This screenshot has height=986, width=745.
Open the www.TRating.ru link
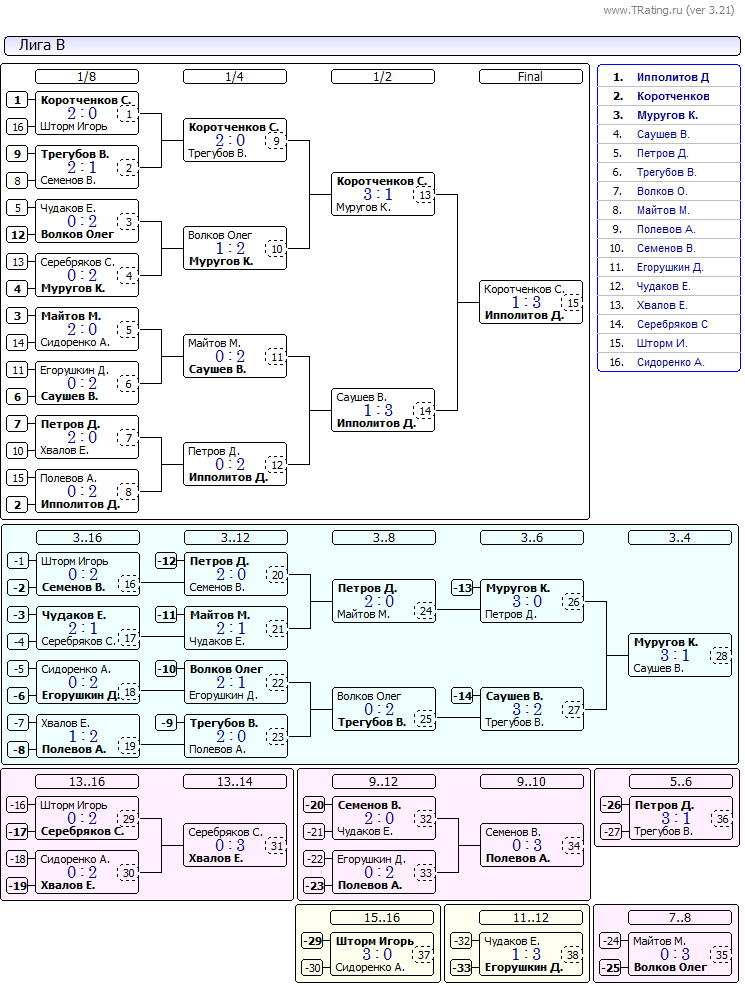(668, 10)
